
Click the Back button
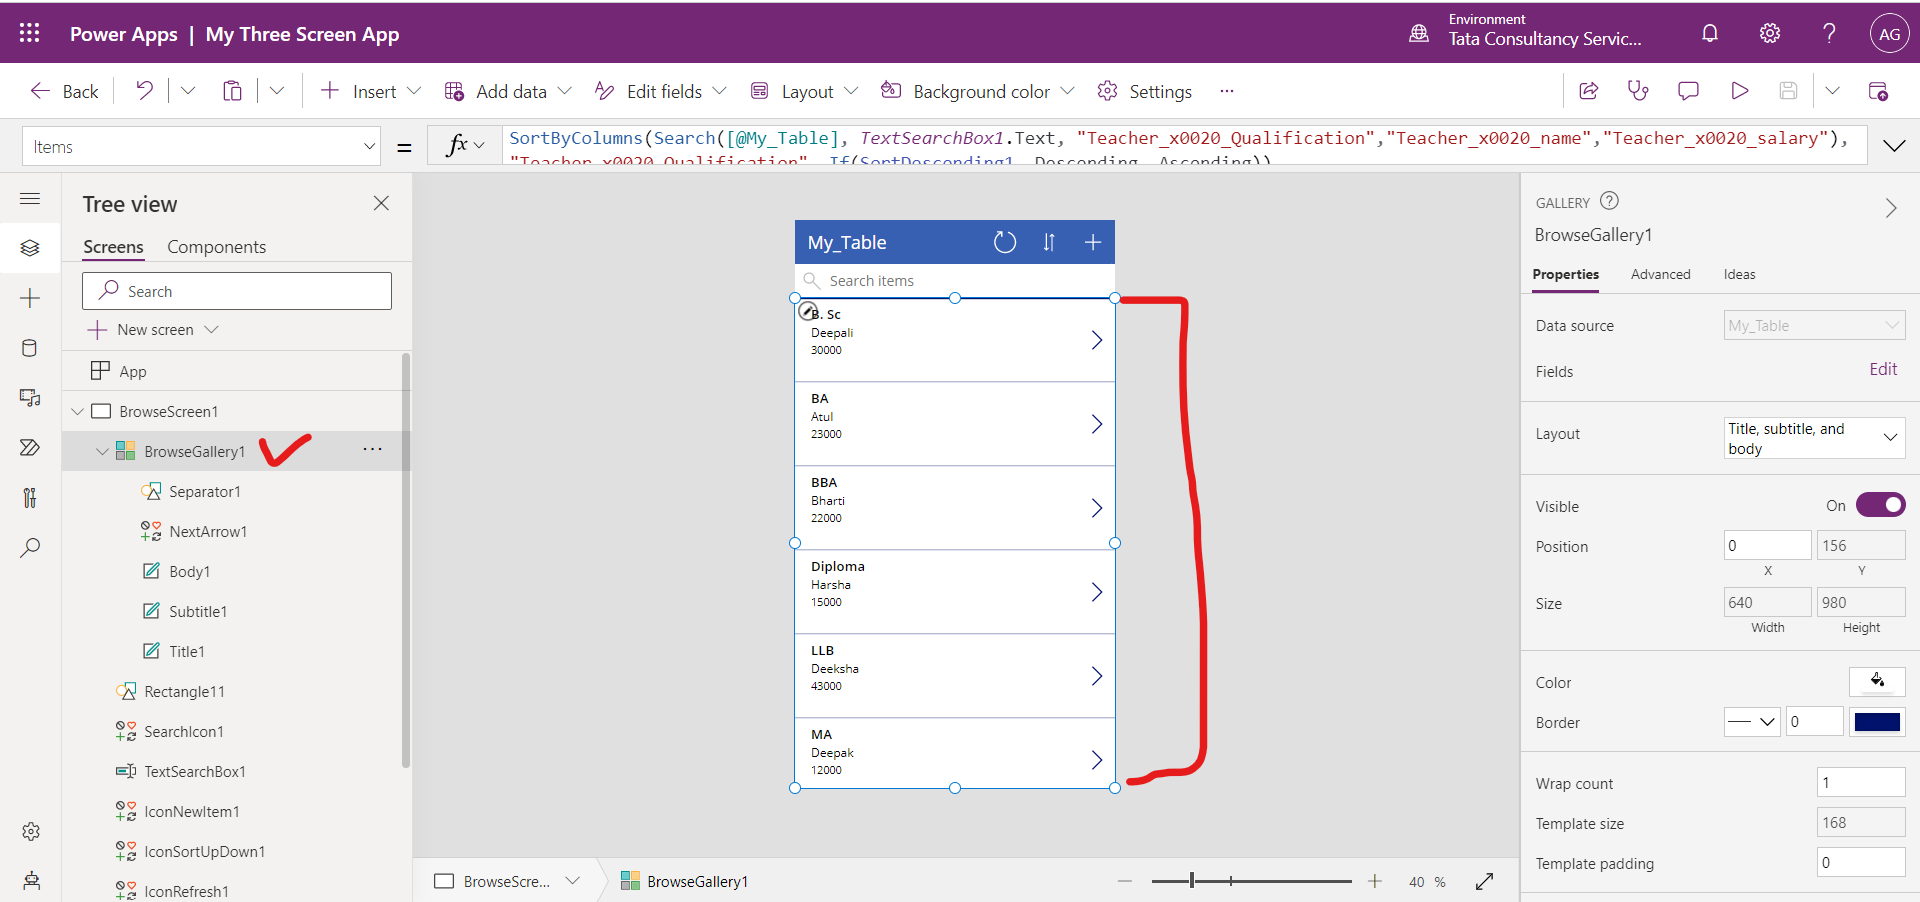65,91
